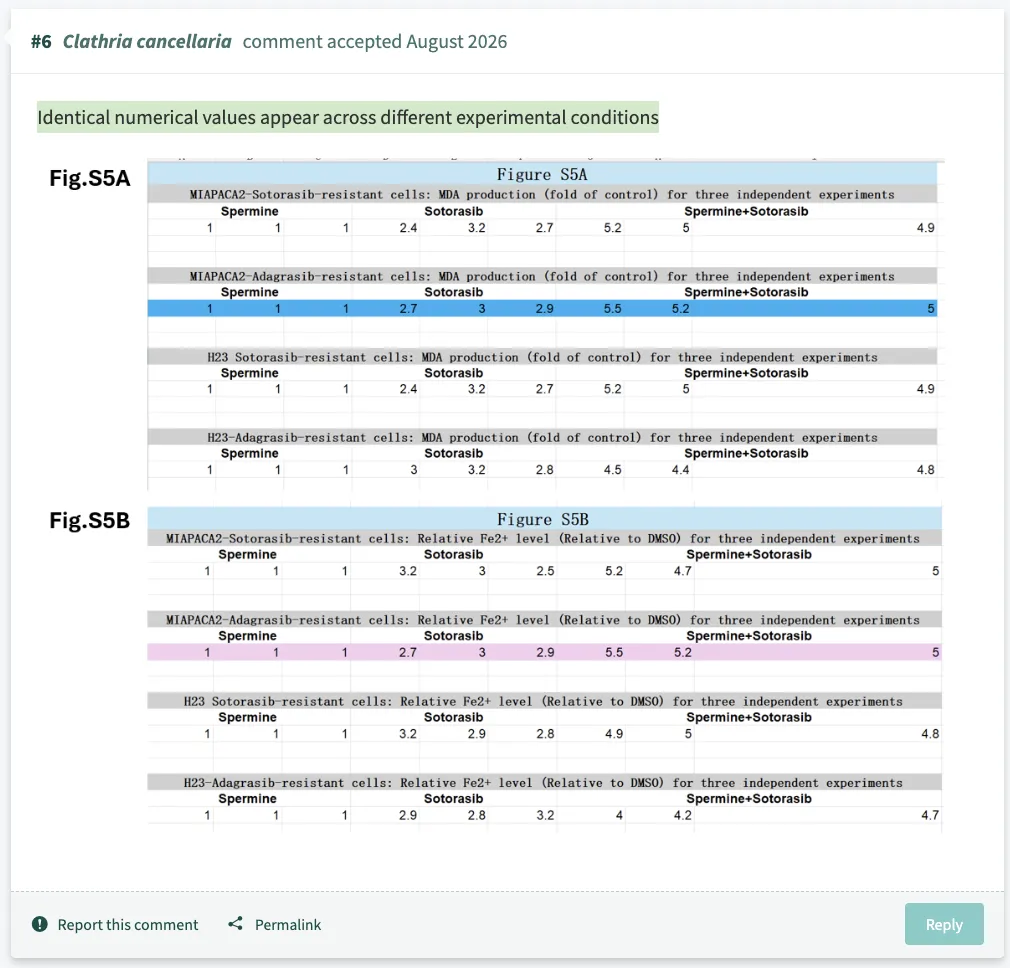Click value 4.9 in S5A MIAPACA2-Sotorasib row
Viewport: 1010px width, 968px height.
pos(926,228)
